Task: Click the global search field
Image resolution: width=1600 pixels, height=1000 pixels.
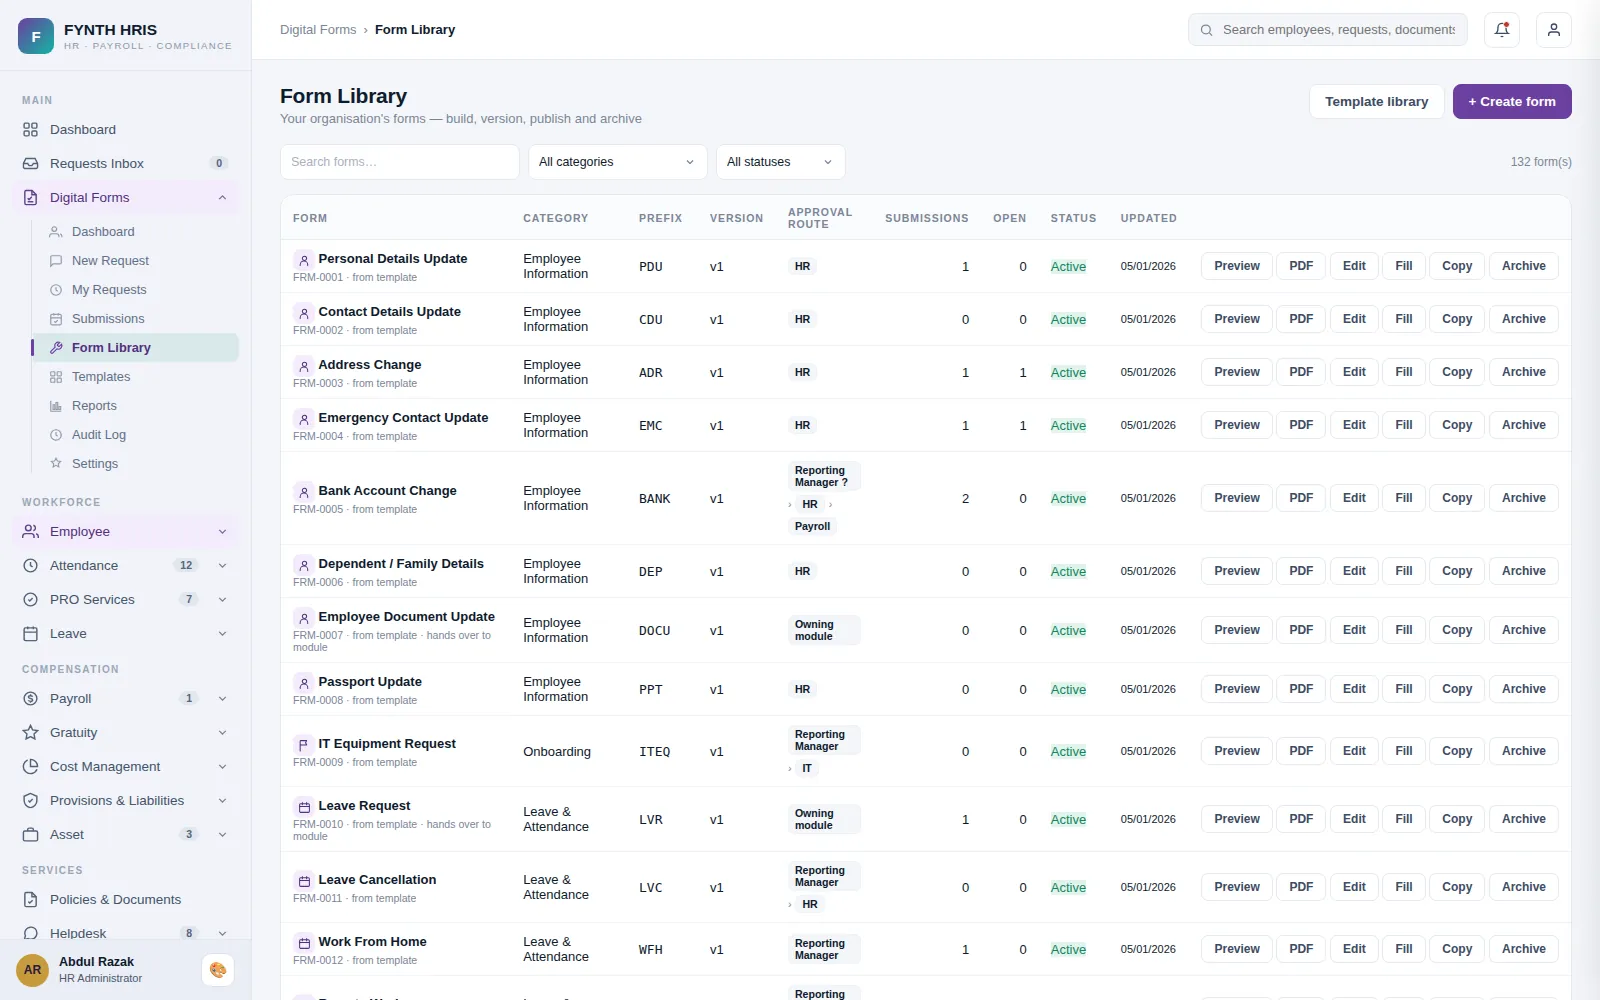Action: click(x=1328, y=30)
